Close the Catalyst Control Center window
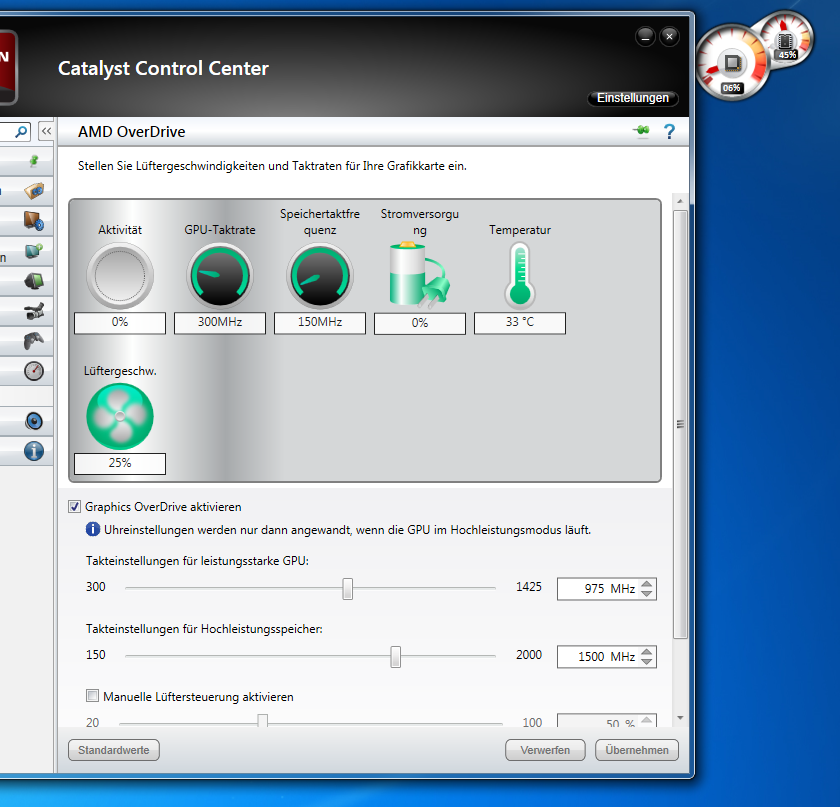The image size is (840, 807). [669, 36]
